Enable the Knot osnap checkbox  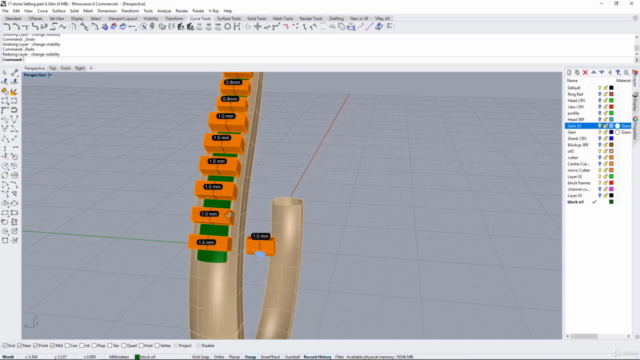(141, 346)
